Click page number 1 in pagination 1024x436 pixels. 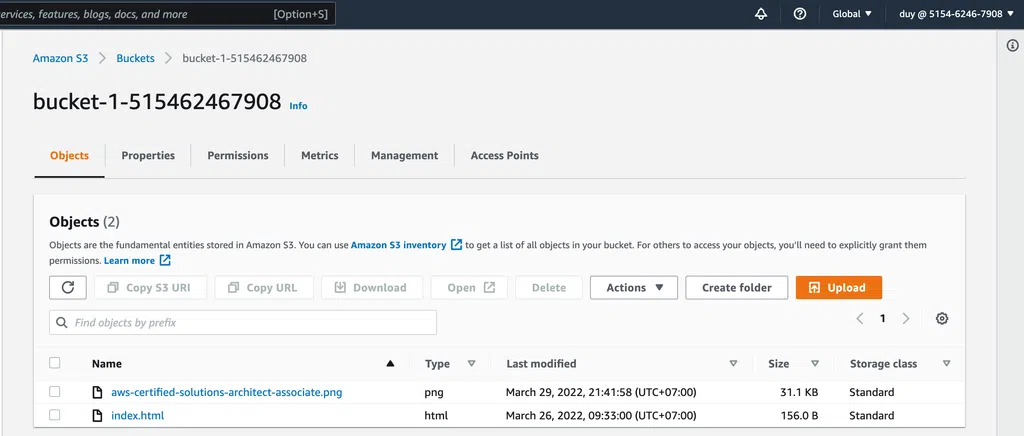point(882,319)
